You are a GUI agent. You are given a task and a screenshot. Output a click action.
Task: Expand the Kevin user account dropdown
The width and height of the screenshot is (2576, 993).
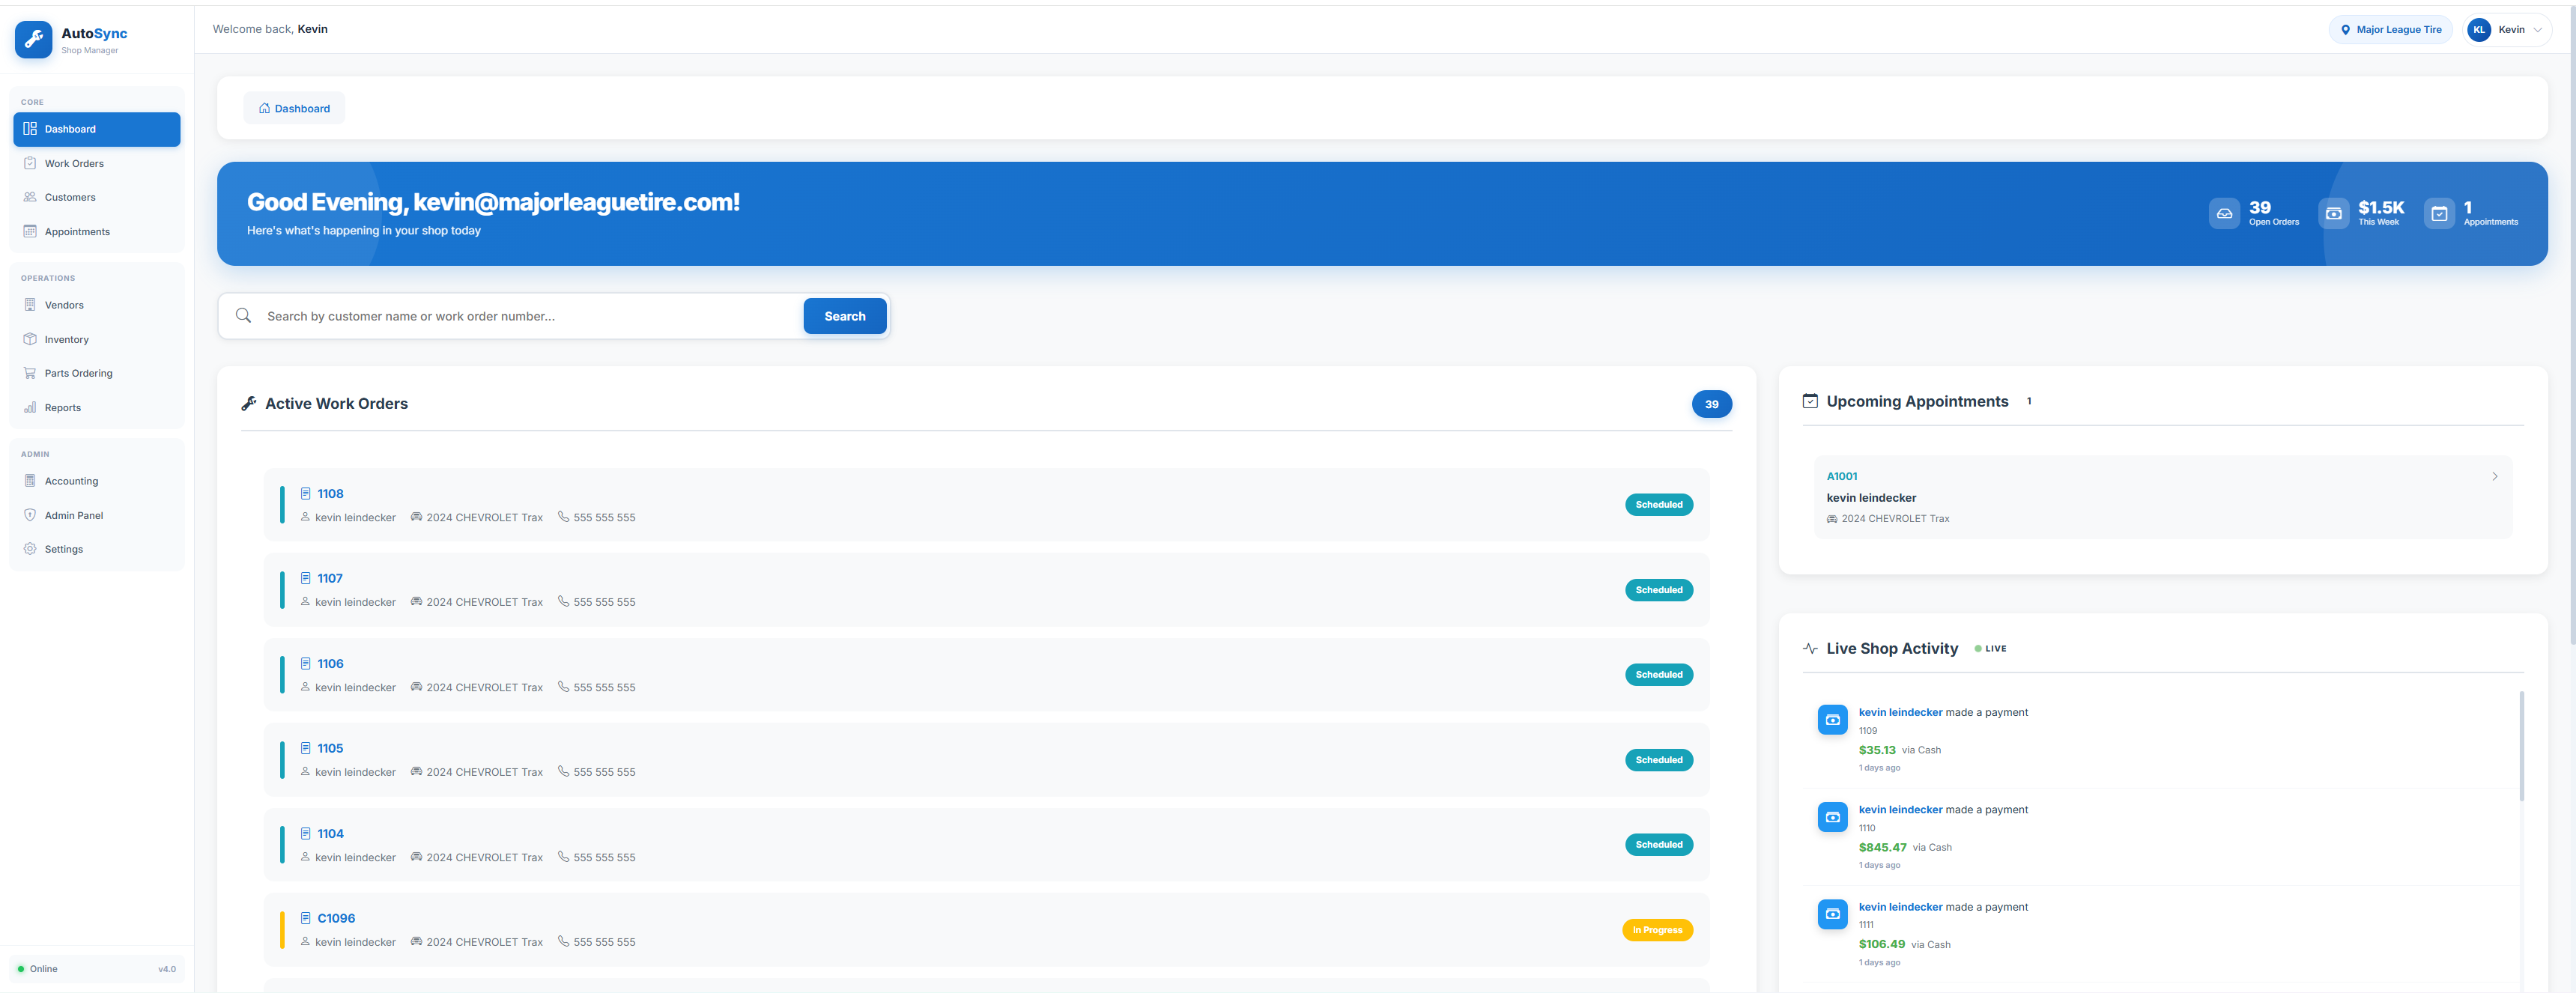[2508, 29]
